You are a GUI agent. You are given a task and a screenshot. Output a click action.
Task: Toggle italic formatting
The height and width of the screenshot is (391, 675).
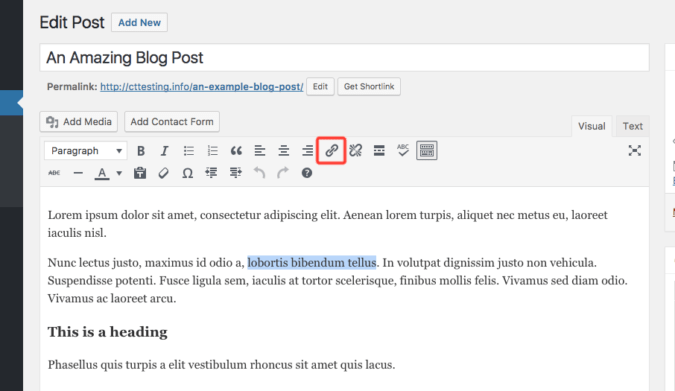point(164,151)
